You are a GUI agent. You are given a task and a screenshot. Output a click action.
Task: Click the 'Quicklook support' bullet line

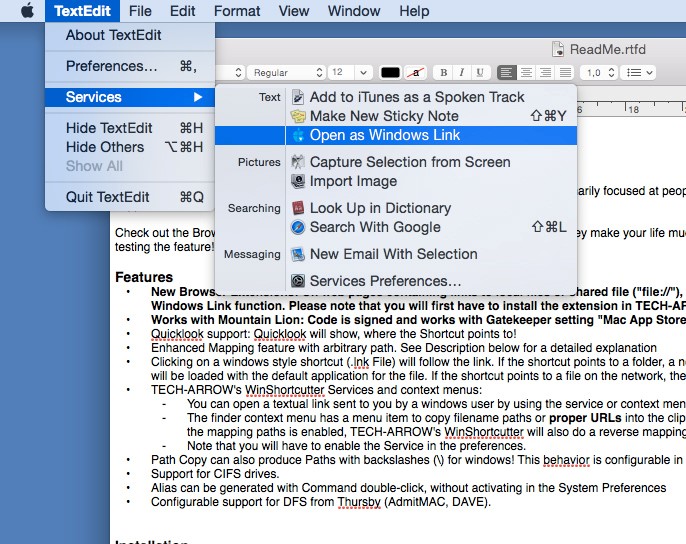[333, 334]
